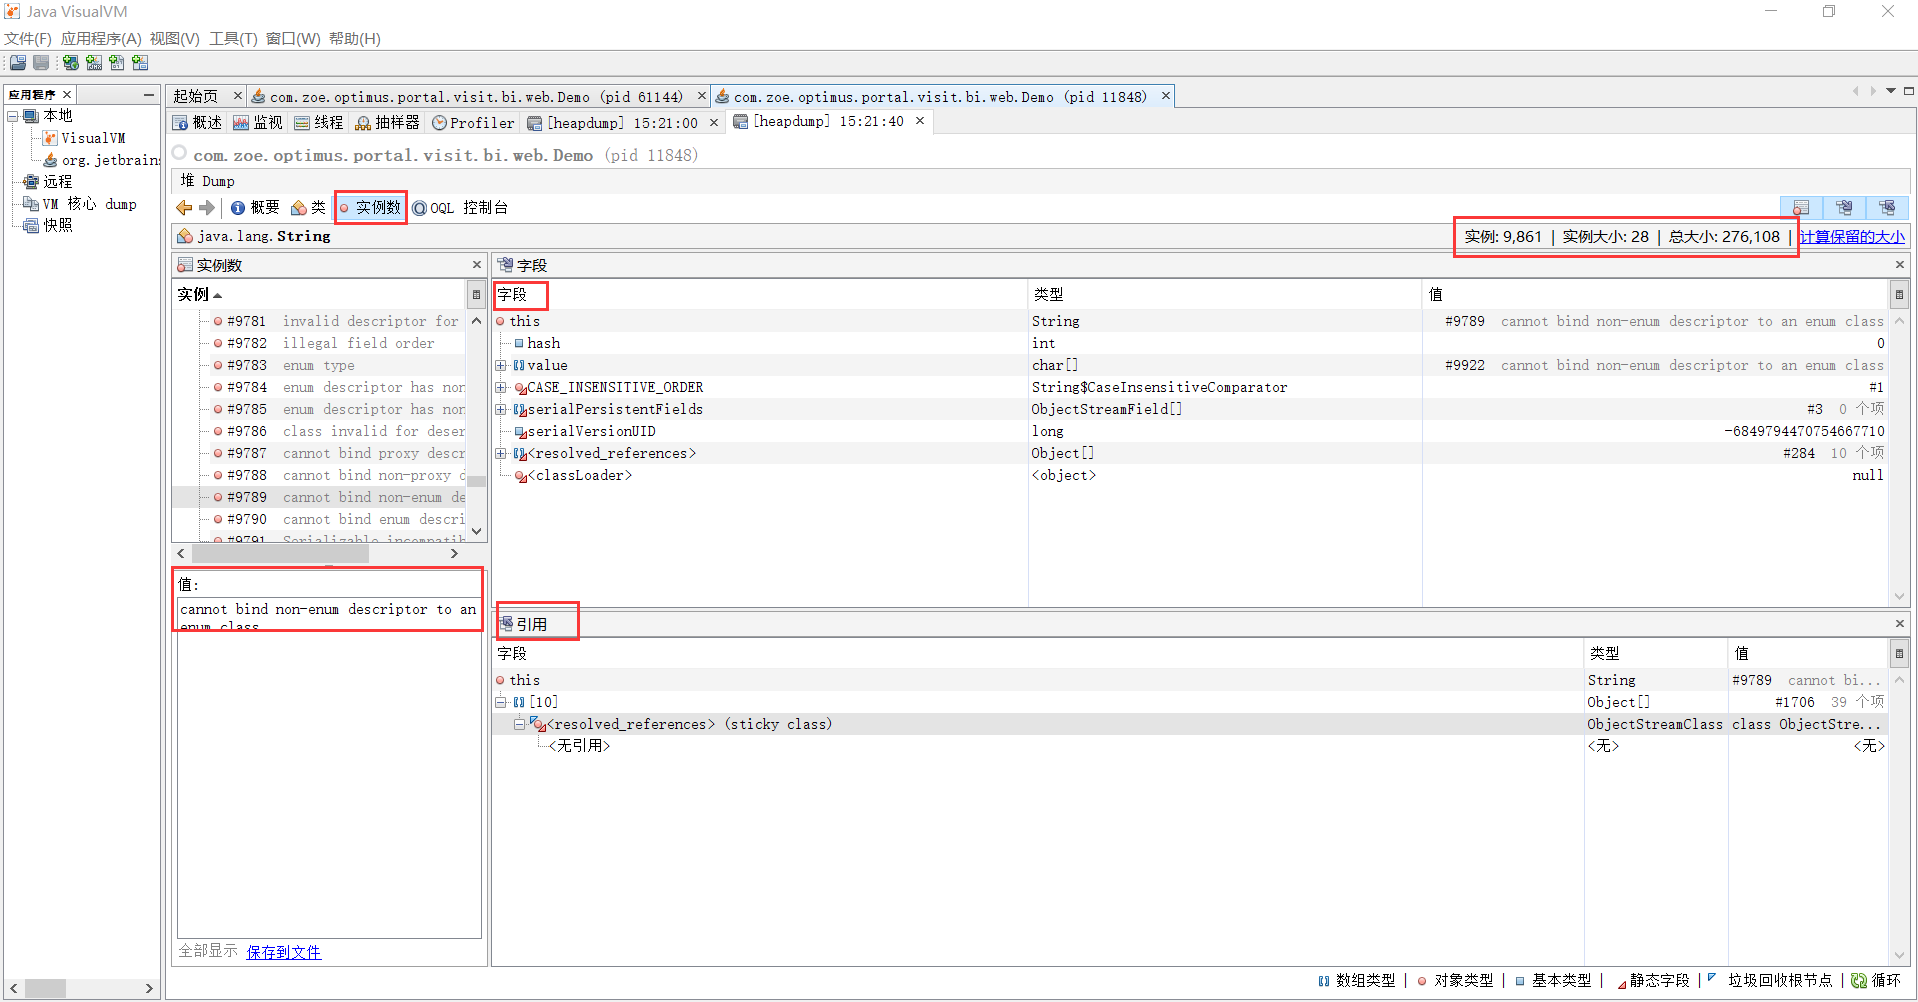This screenshot has height=1002, width=1918.
Task: Sort by 实例 column header
Action: click(319, 295)
